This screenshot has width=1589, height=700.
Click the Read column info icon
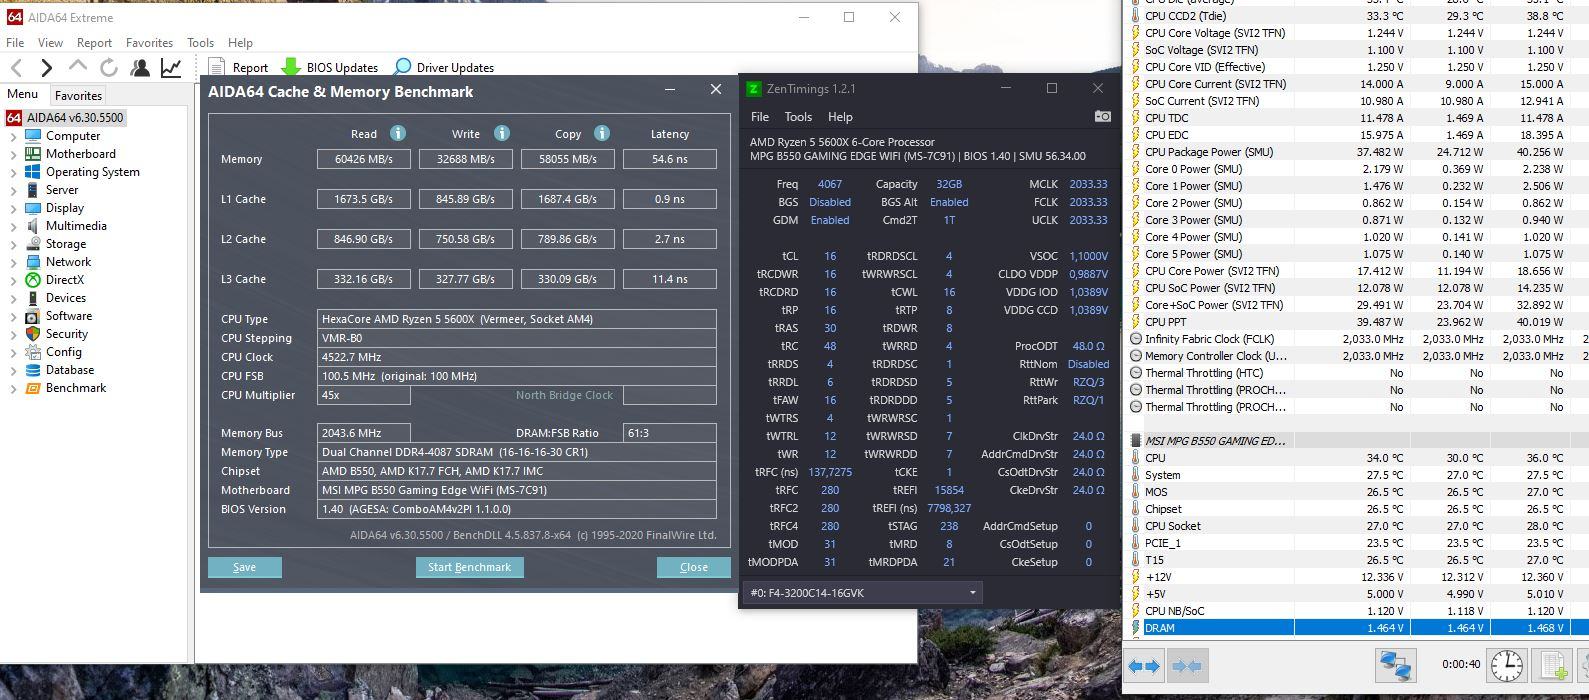[x=398, y=133]
